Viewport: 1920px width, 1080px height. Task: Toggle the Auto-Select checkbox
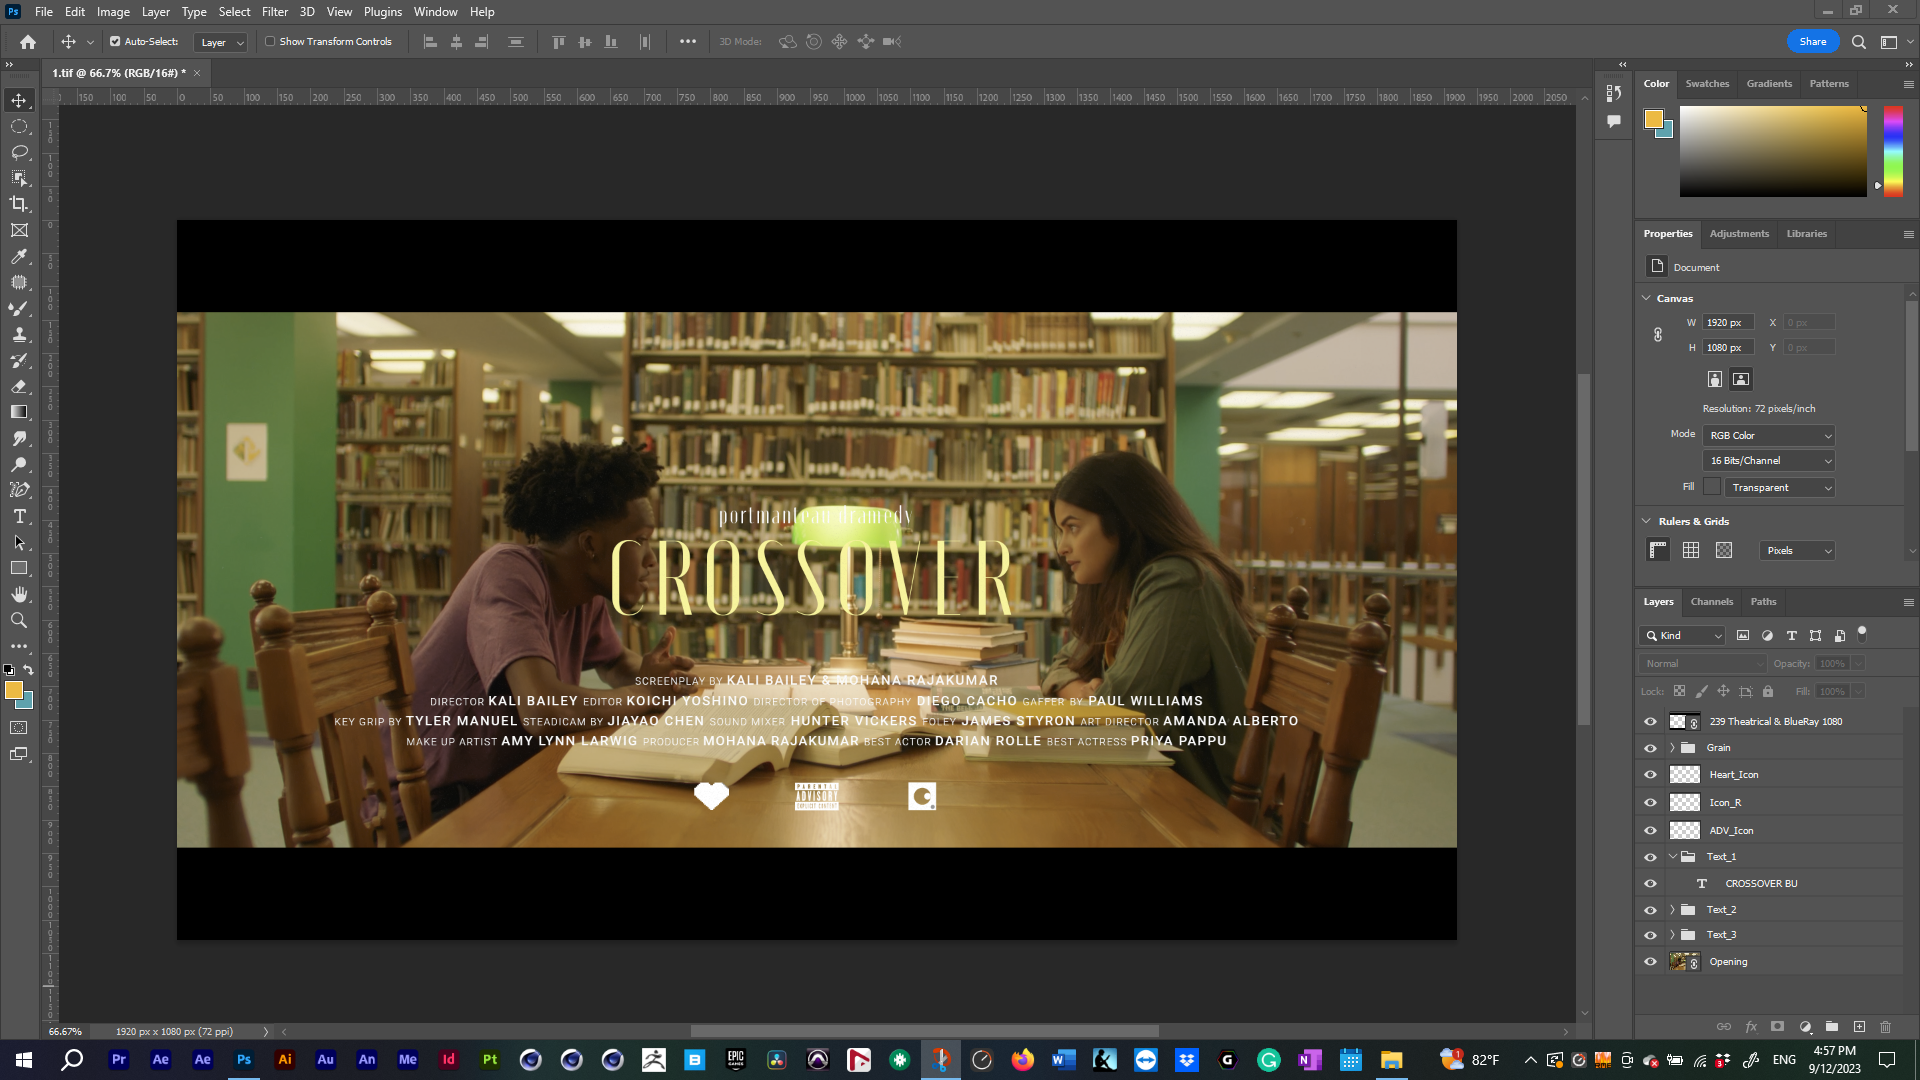(x=115, y=42)
